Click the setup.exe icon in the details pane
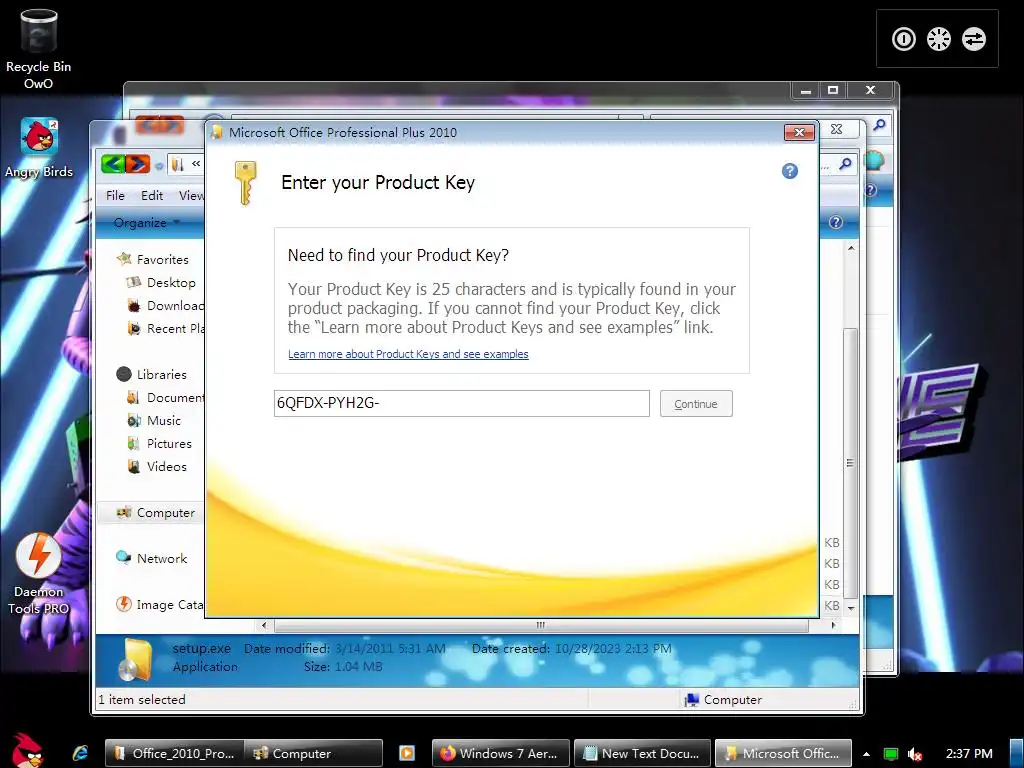Viewport: 1024px width, 768px height. click(135, 660)
